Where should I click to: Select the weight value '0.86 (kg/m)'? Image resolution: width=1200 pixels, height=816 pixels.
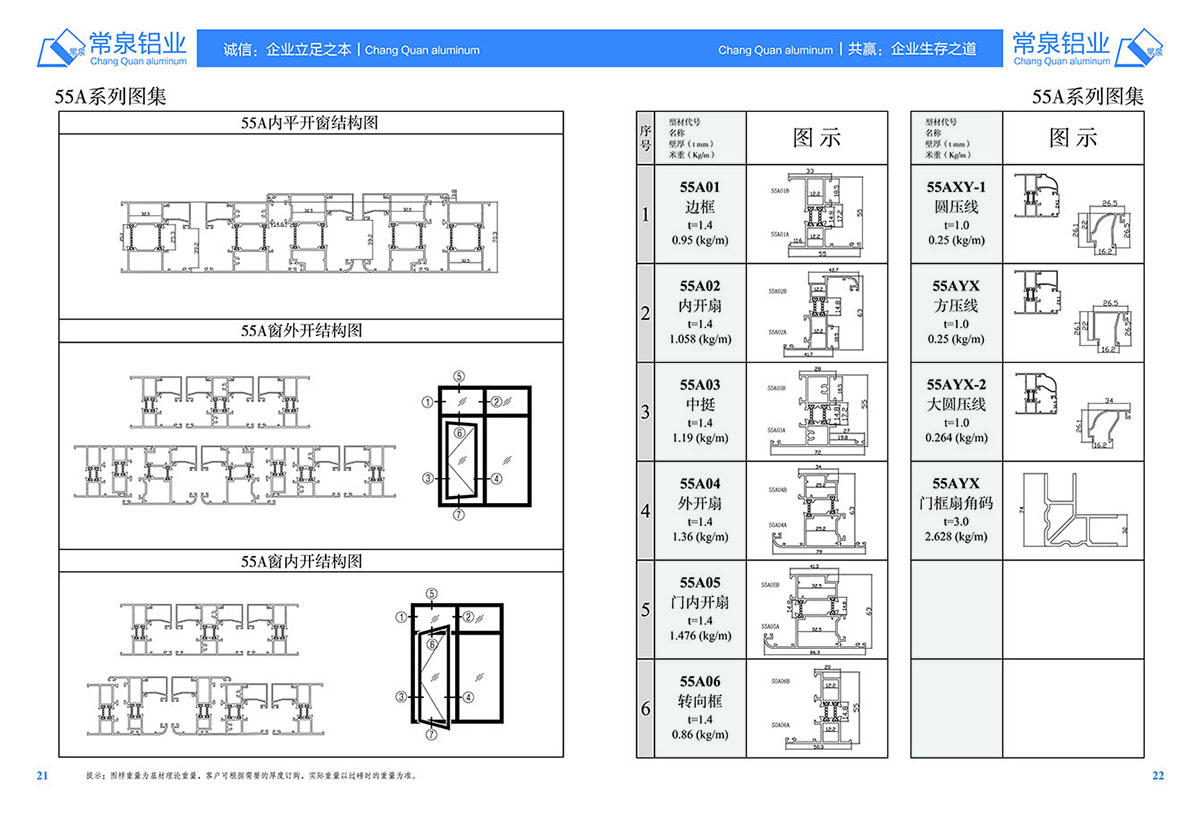click(x=700, y=736)
